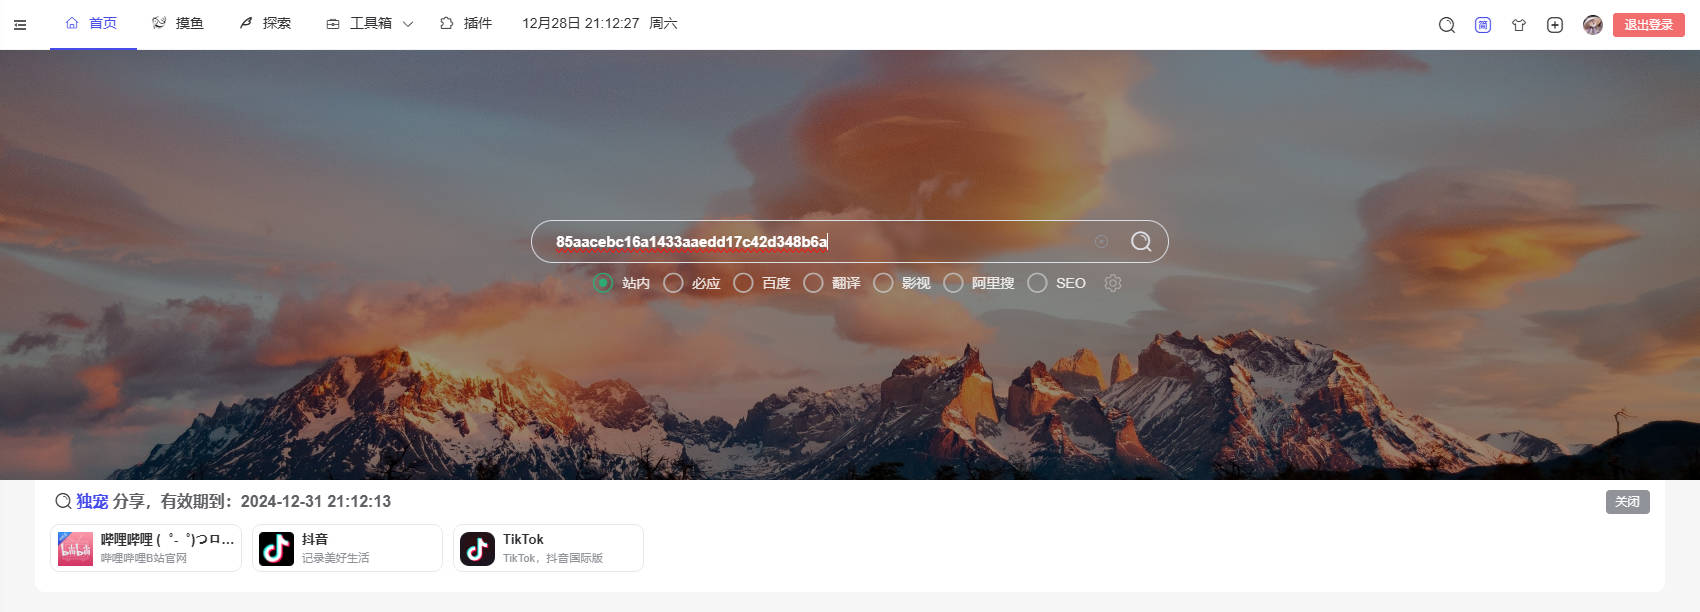Click the 周六 weekday text
The image size is (1700, 612).
click(x=663, y=23)
